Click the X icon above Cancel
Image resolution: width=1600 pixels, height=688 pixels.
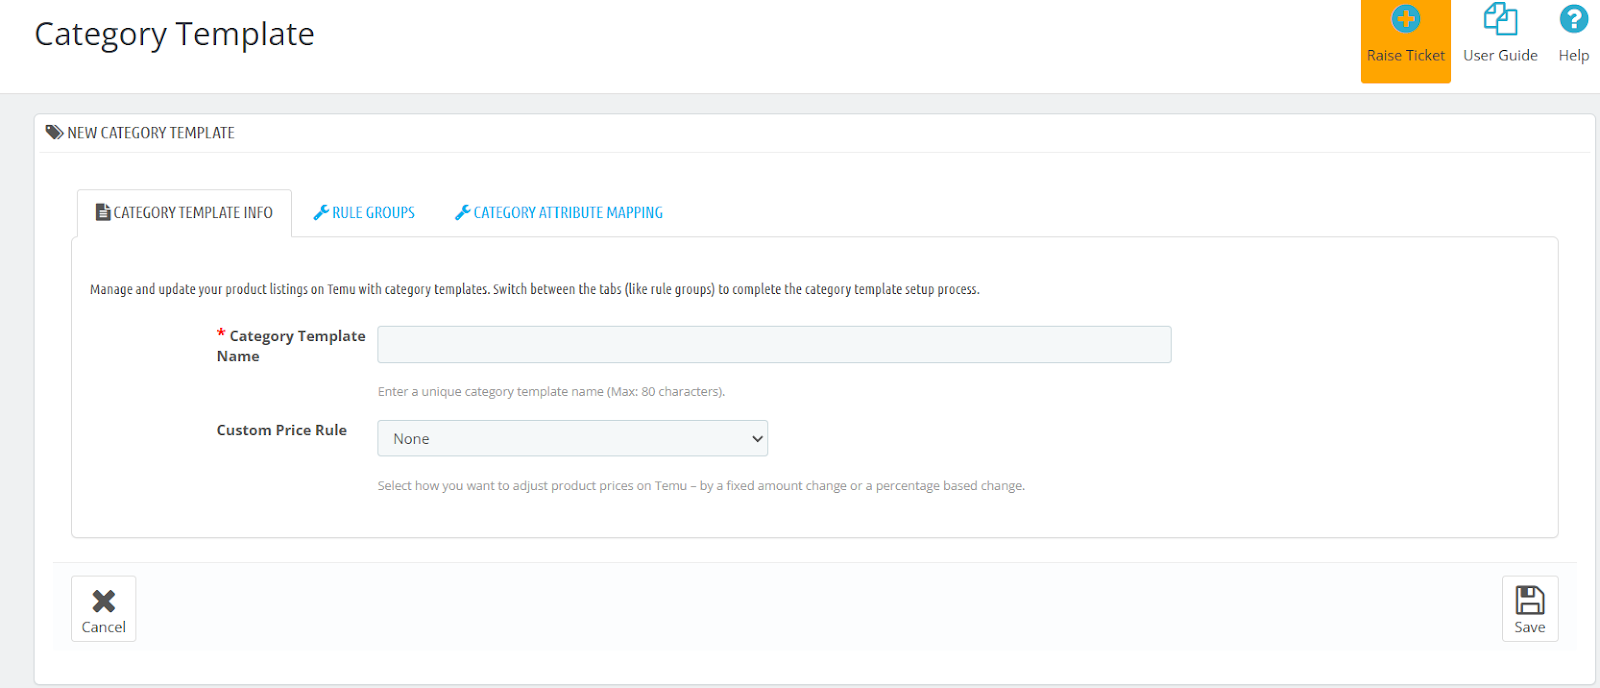click(104, 600)
